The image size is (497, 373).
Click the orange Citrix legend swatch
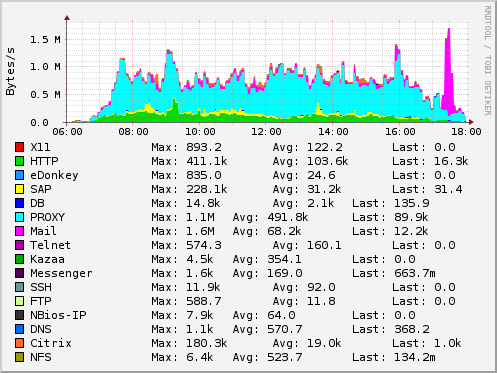(x=19, y=343)
